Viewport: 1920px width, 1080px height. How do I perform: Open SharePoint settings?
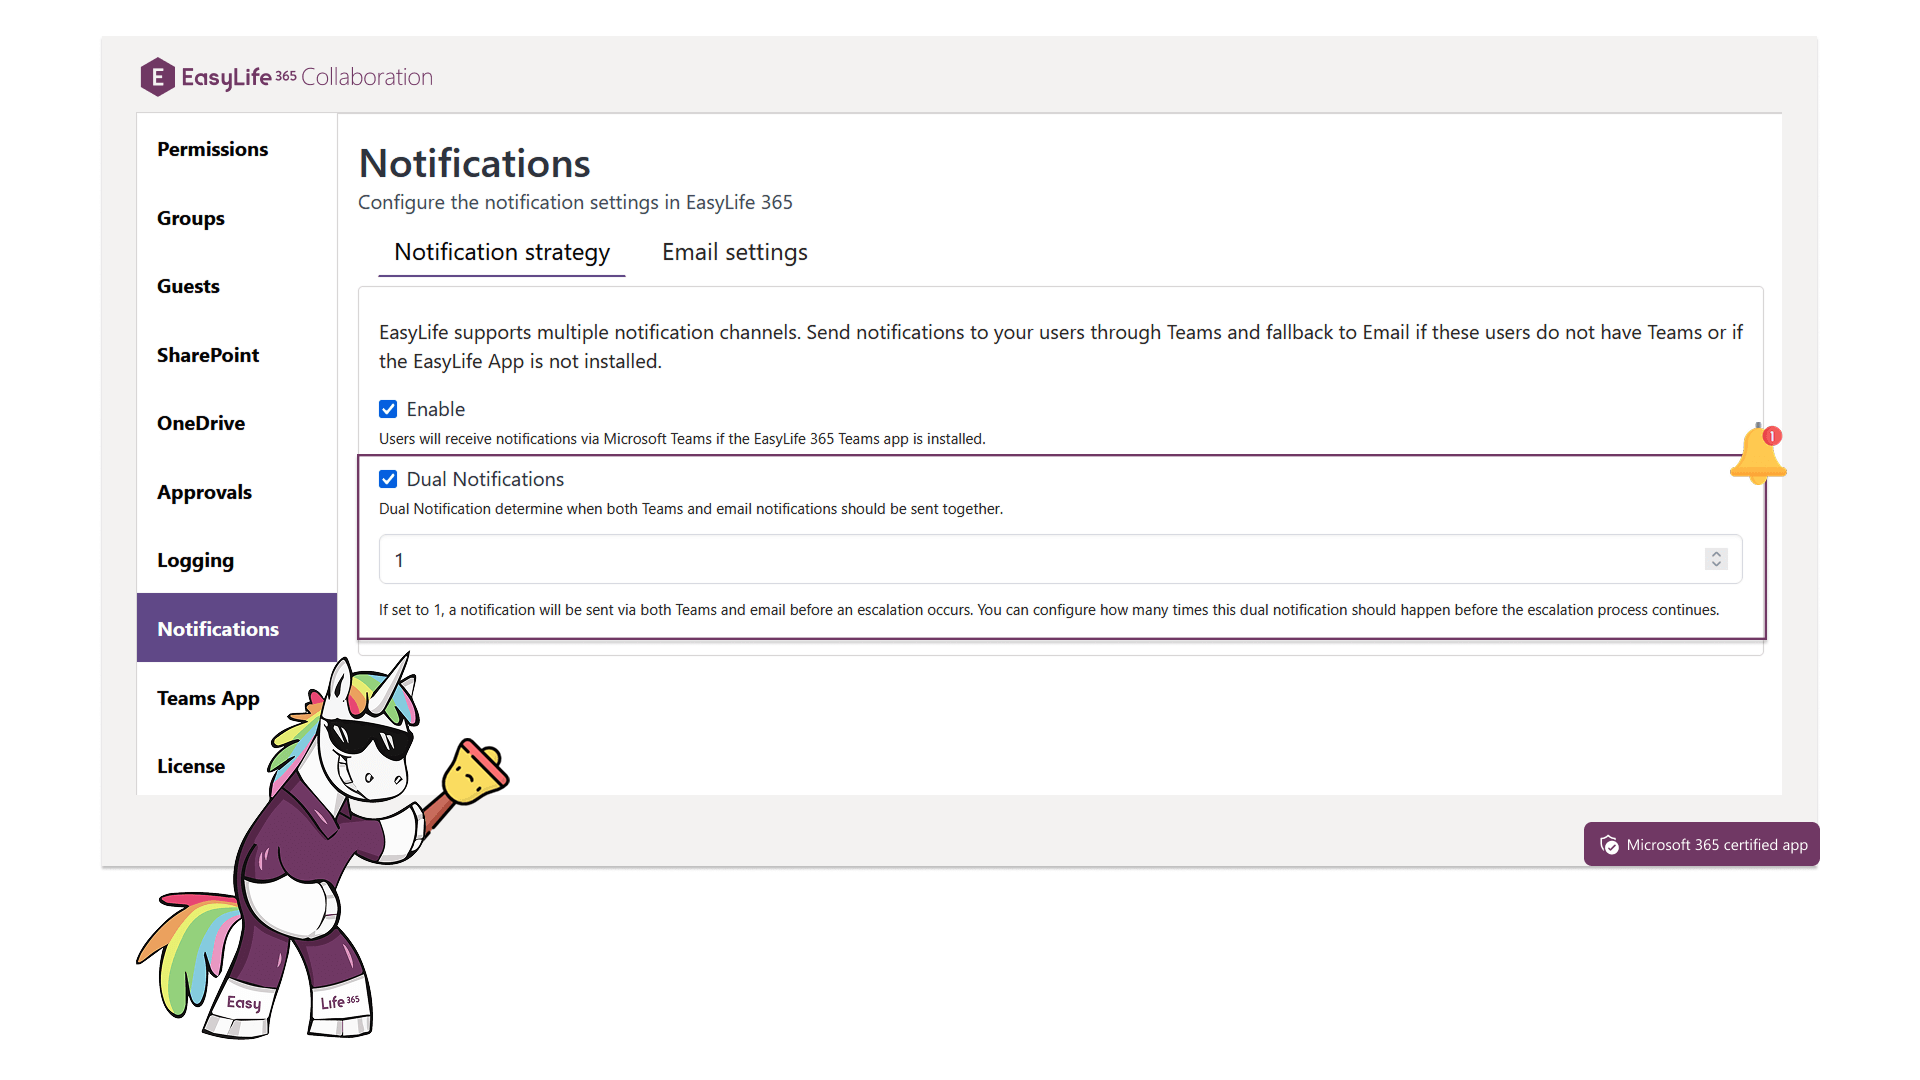(208, 355)
